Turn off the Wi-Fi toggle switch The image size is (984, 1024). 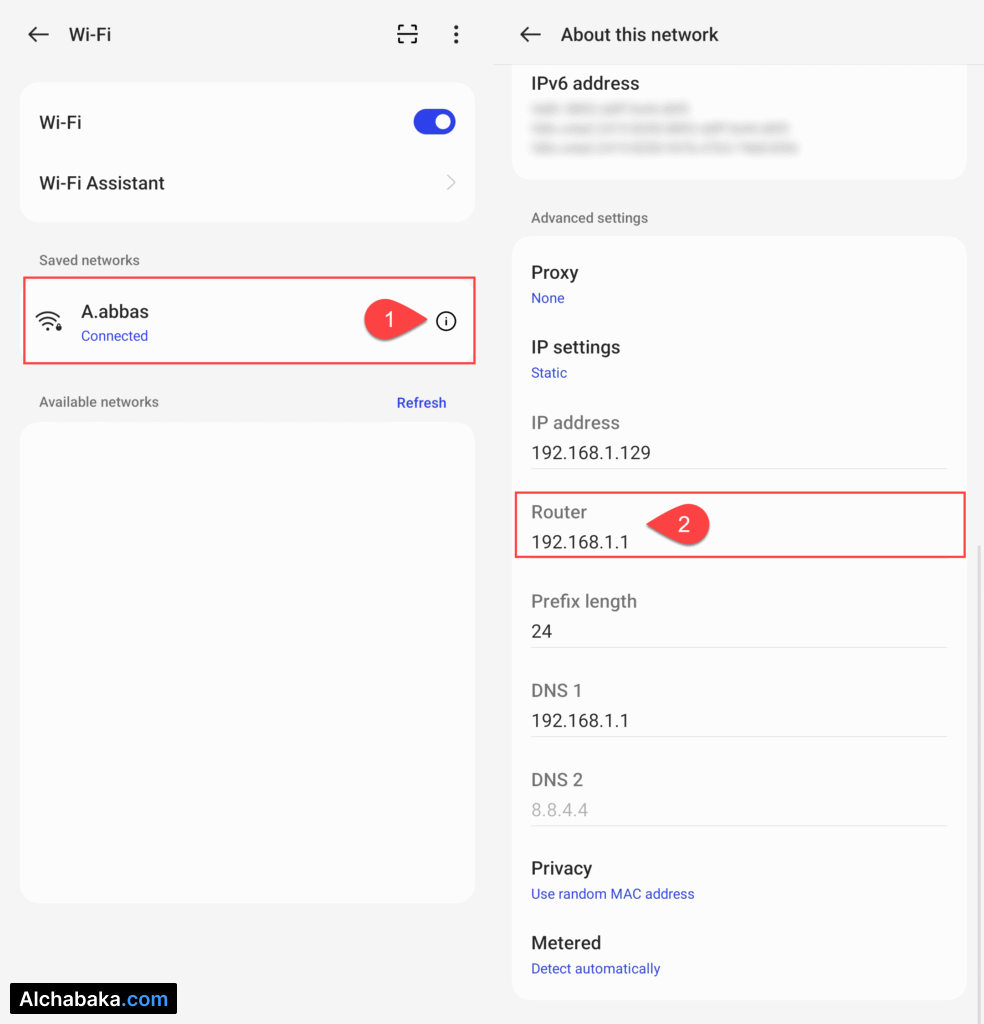point(434,122)
